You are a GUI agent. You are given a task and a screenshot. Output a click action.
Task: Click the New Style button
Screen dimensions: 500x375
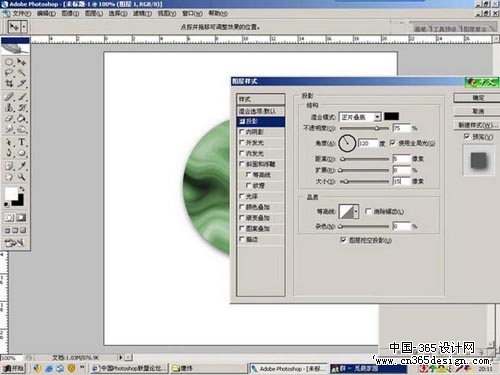478,125
